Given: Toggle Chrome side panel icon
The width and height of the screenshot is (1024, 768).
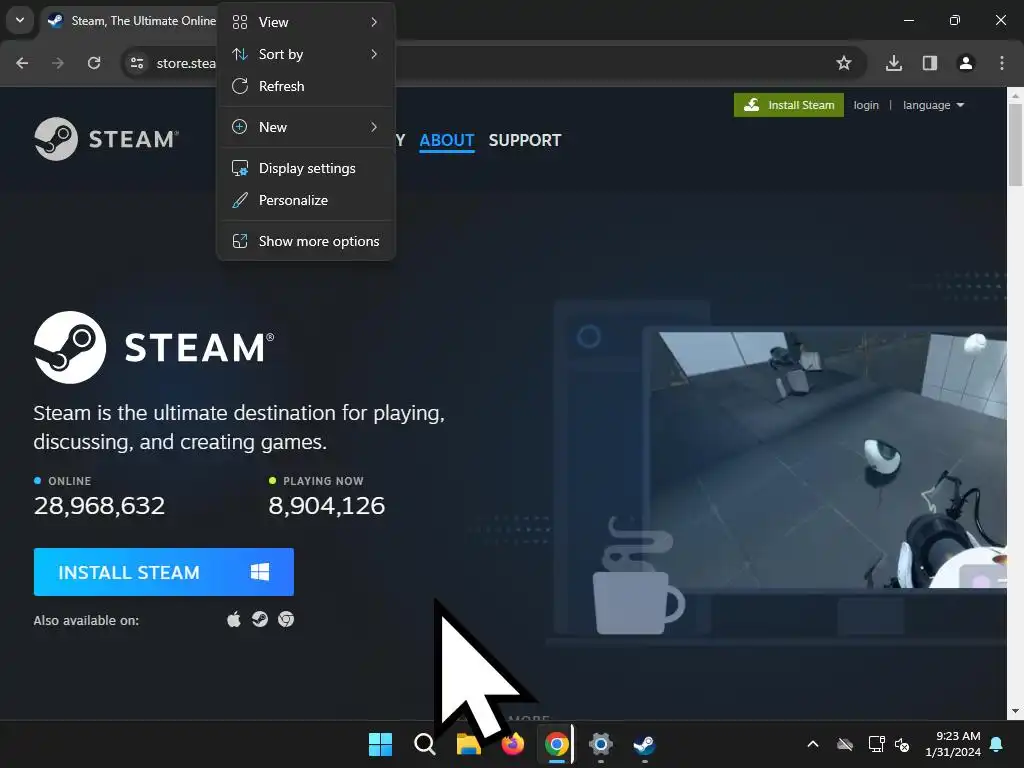Looking at the screenshot, I should pyautogui.click(x=930, y=63).
